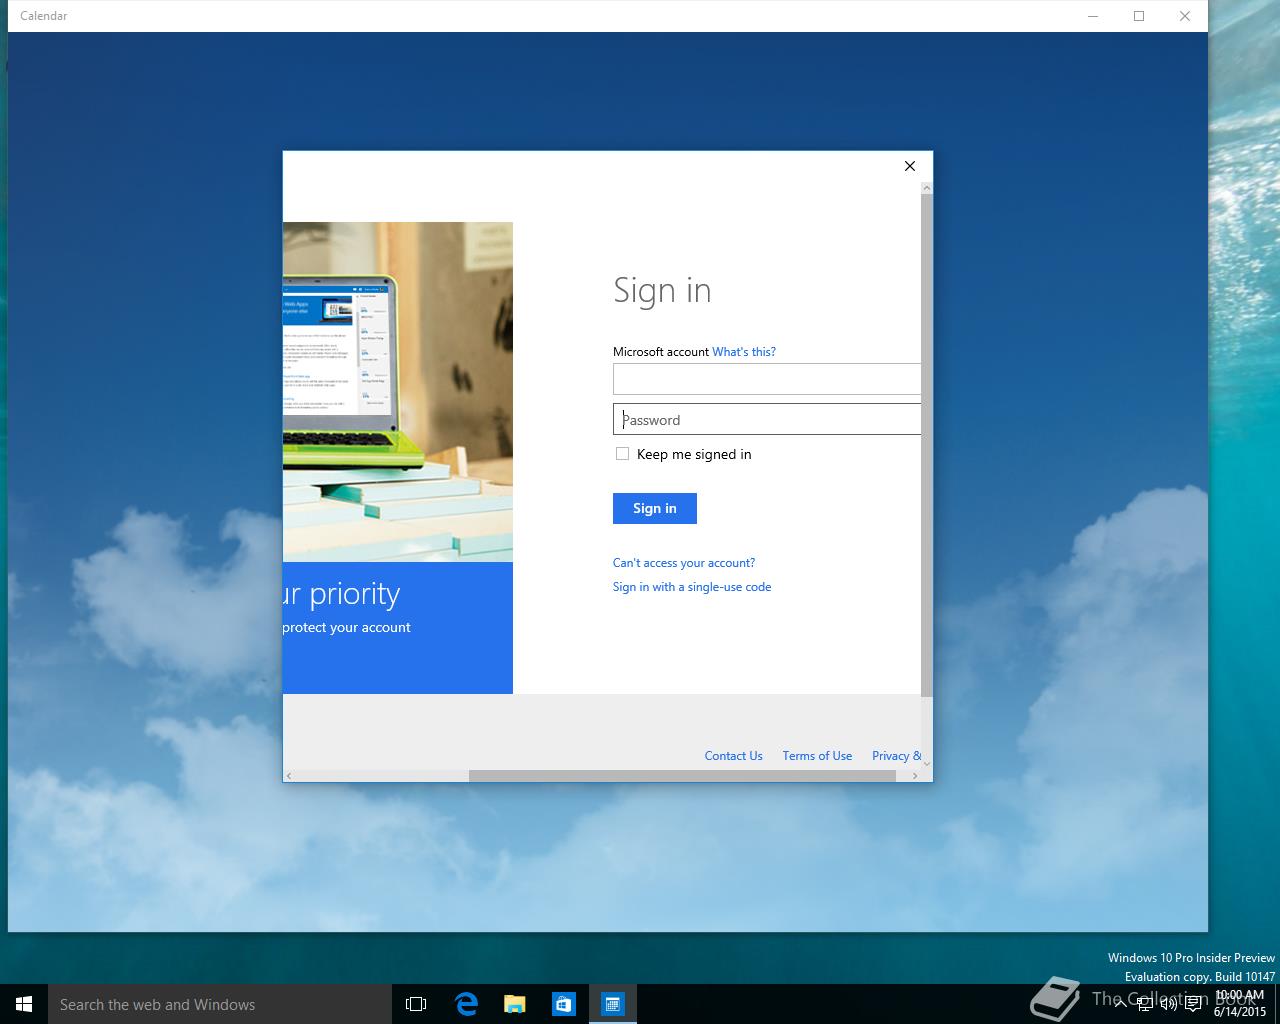Click the dialog's vertical scrollbar thumb
1280x1024 pixels.
(x=927, y=445)
